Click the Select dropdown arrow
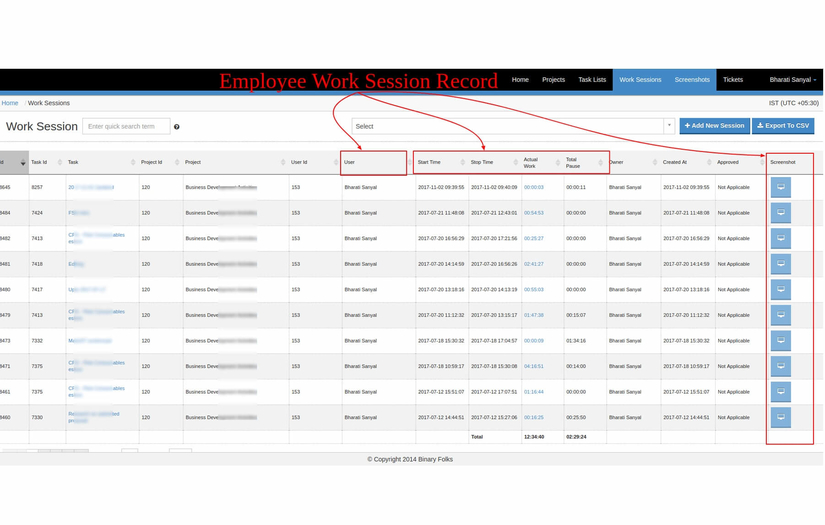The width and height of the screenshot is (825, 525). coord(669,126)
